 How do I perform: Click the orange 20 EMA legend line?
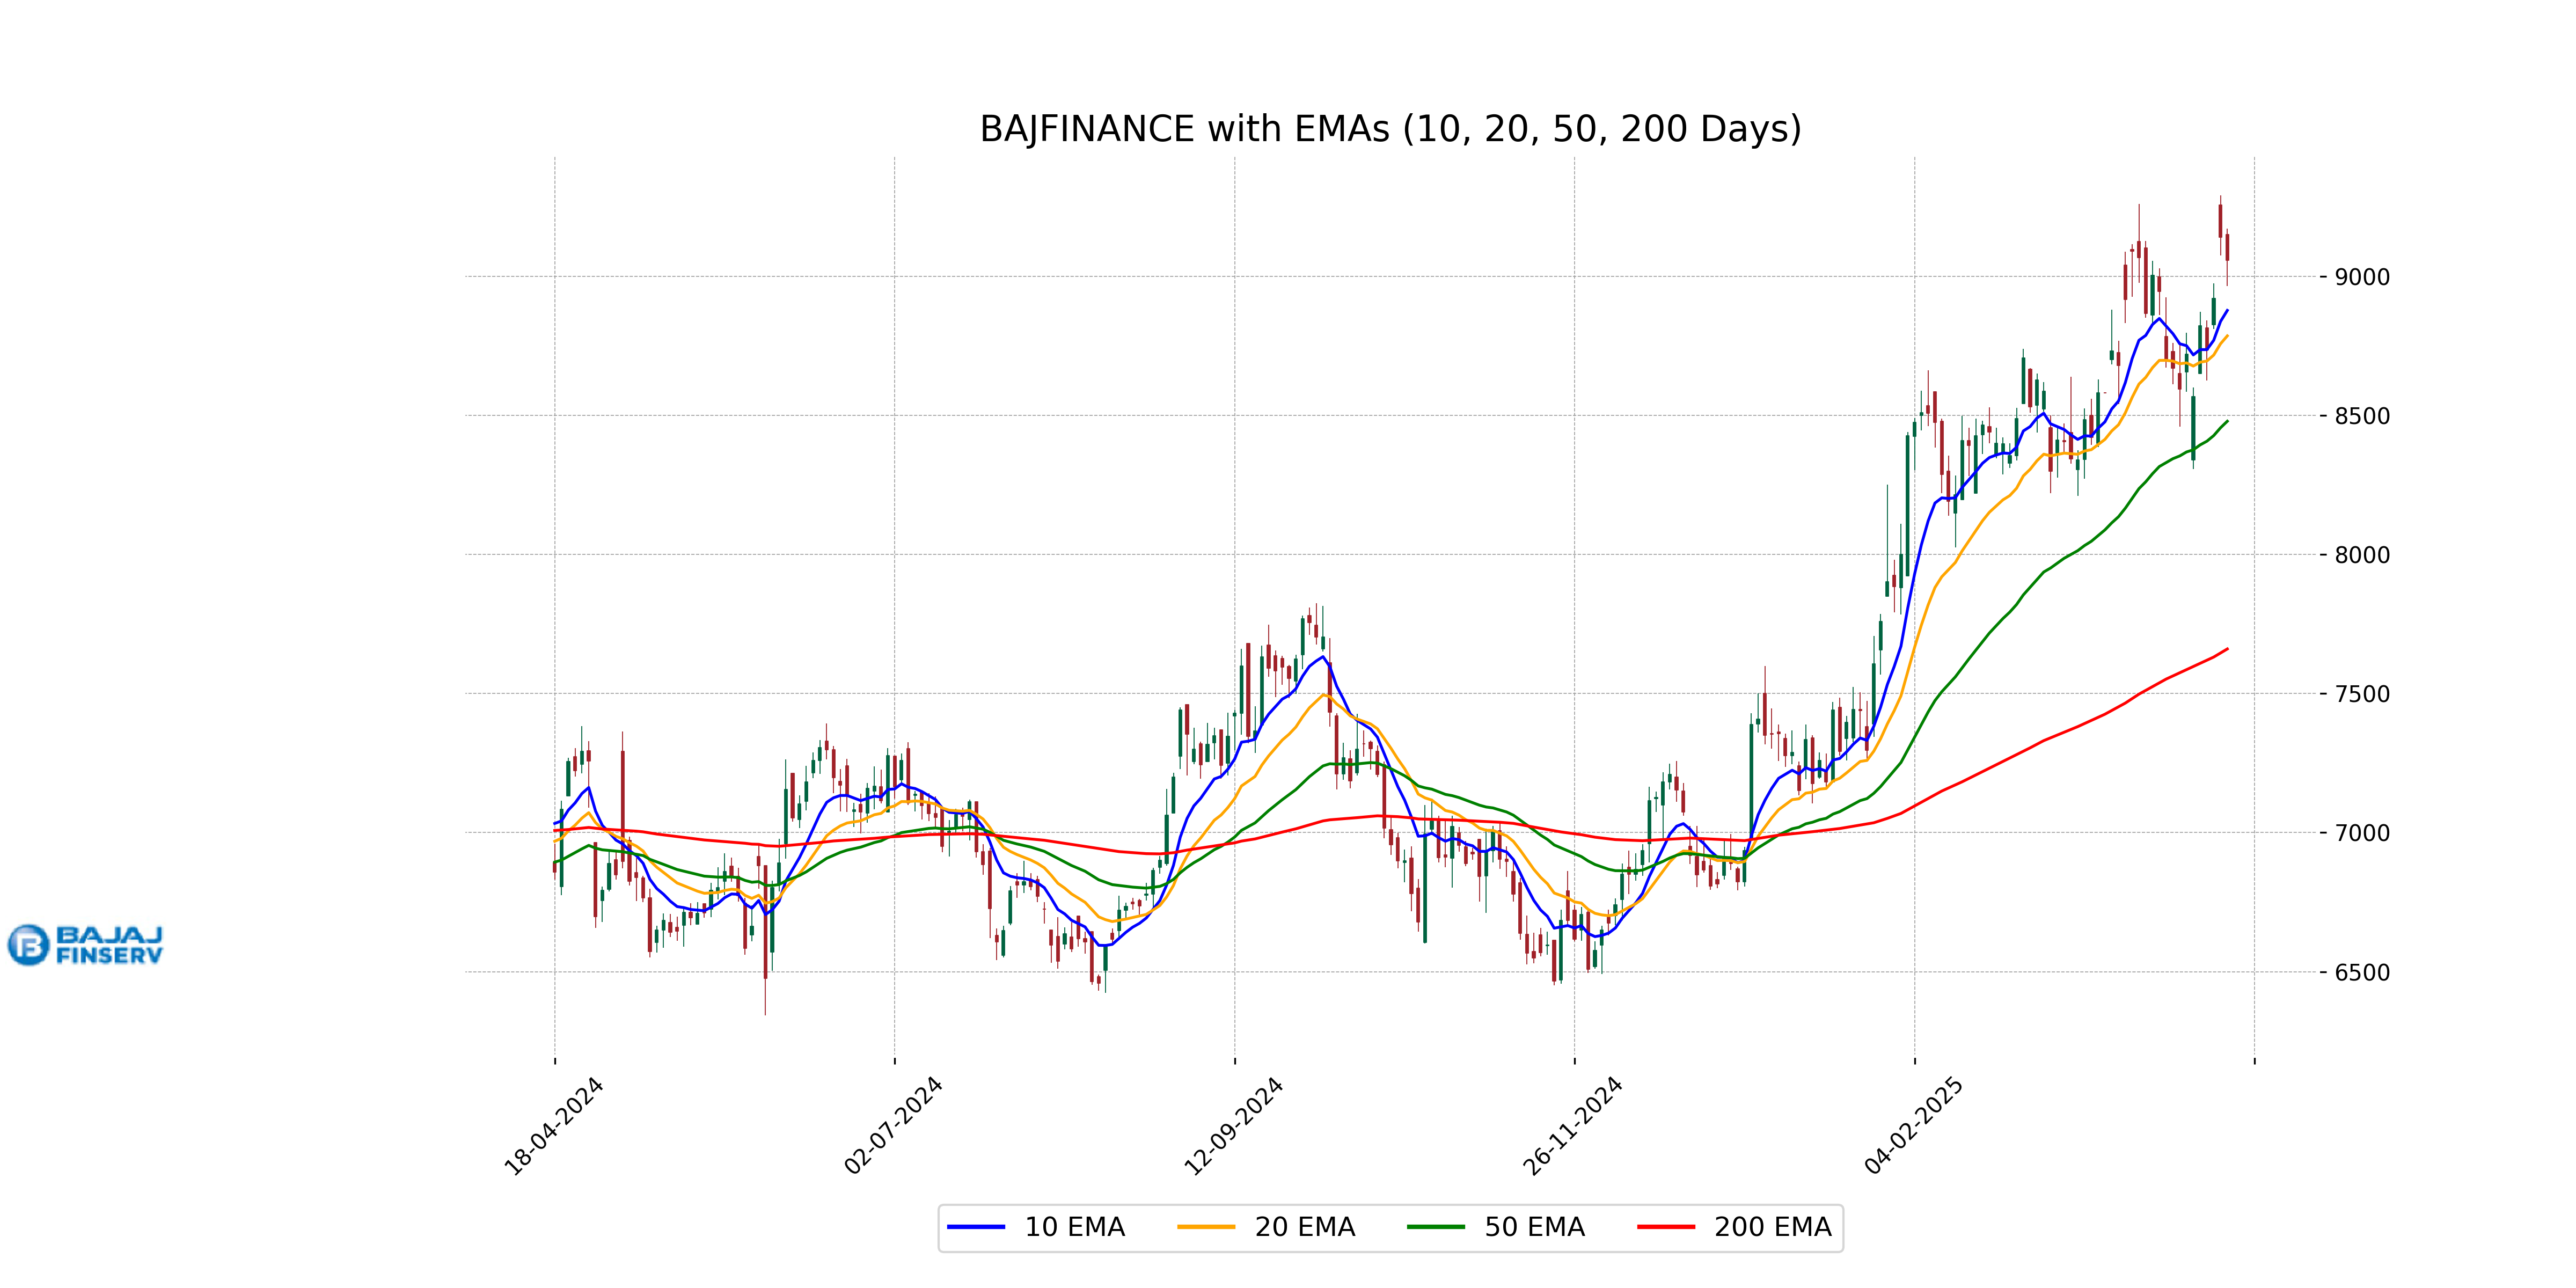coord(1206,1227)
